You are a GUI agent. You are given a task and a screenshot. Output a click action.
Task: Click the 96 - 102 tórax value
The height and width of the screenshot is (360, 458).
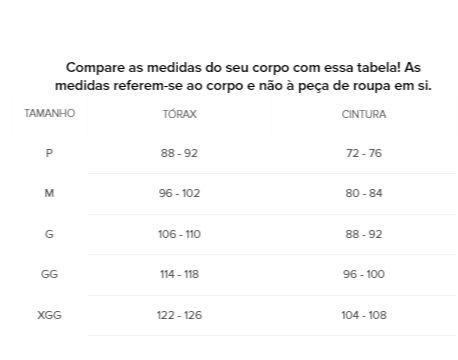coord(179,193)
